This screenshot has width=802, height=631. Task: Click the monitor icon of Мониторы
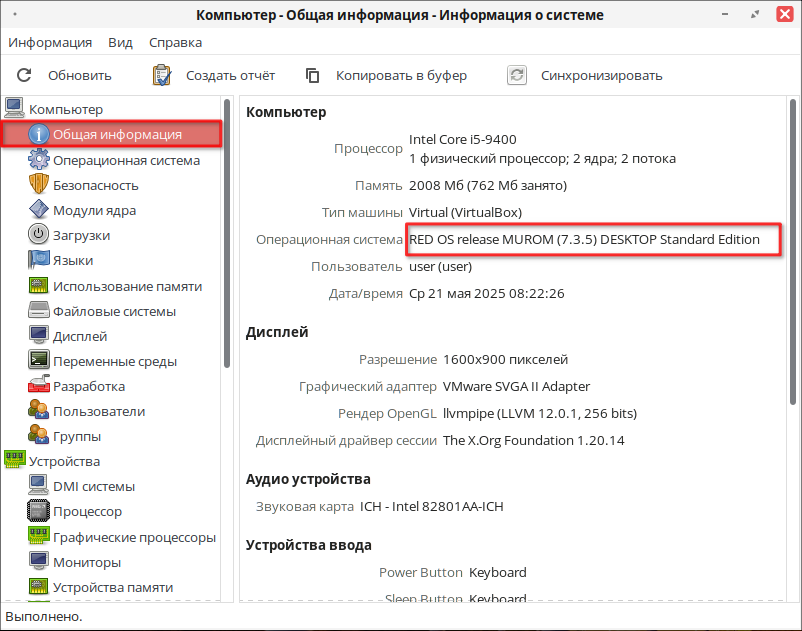pos(38,561)
